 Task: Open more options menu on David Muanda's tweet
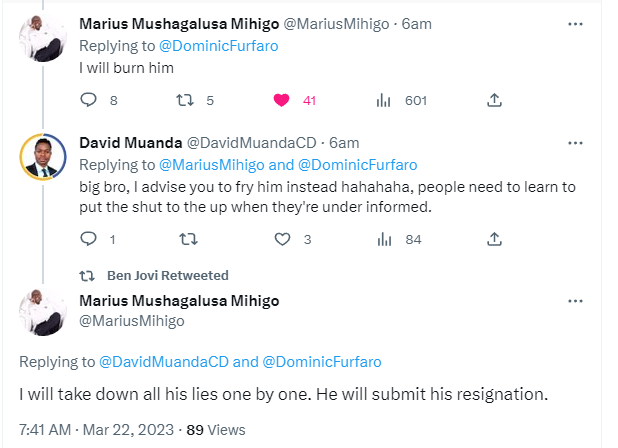coord(575,143)
